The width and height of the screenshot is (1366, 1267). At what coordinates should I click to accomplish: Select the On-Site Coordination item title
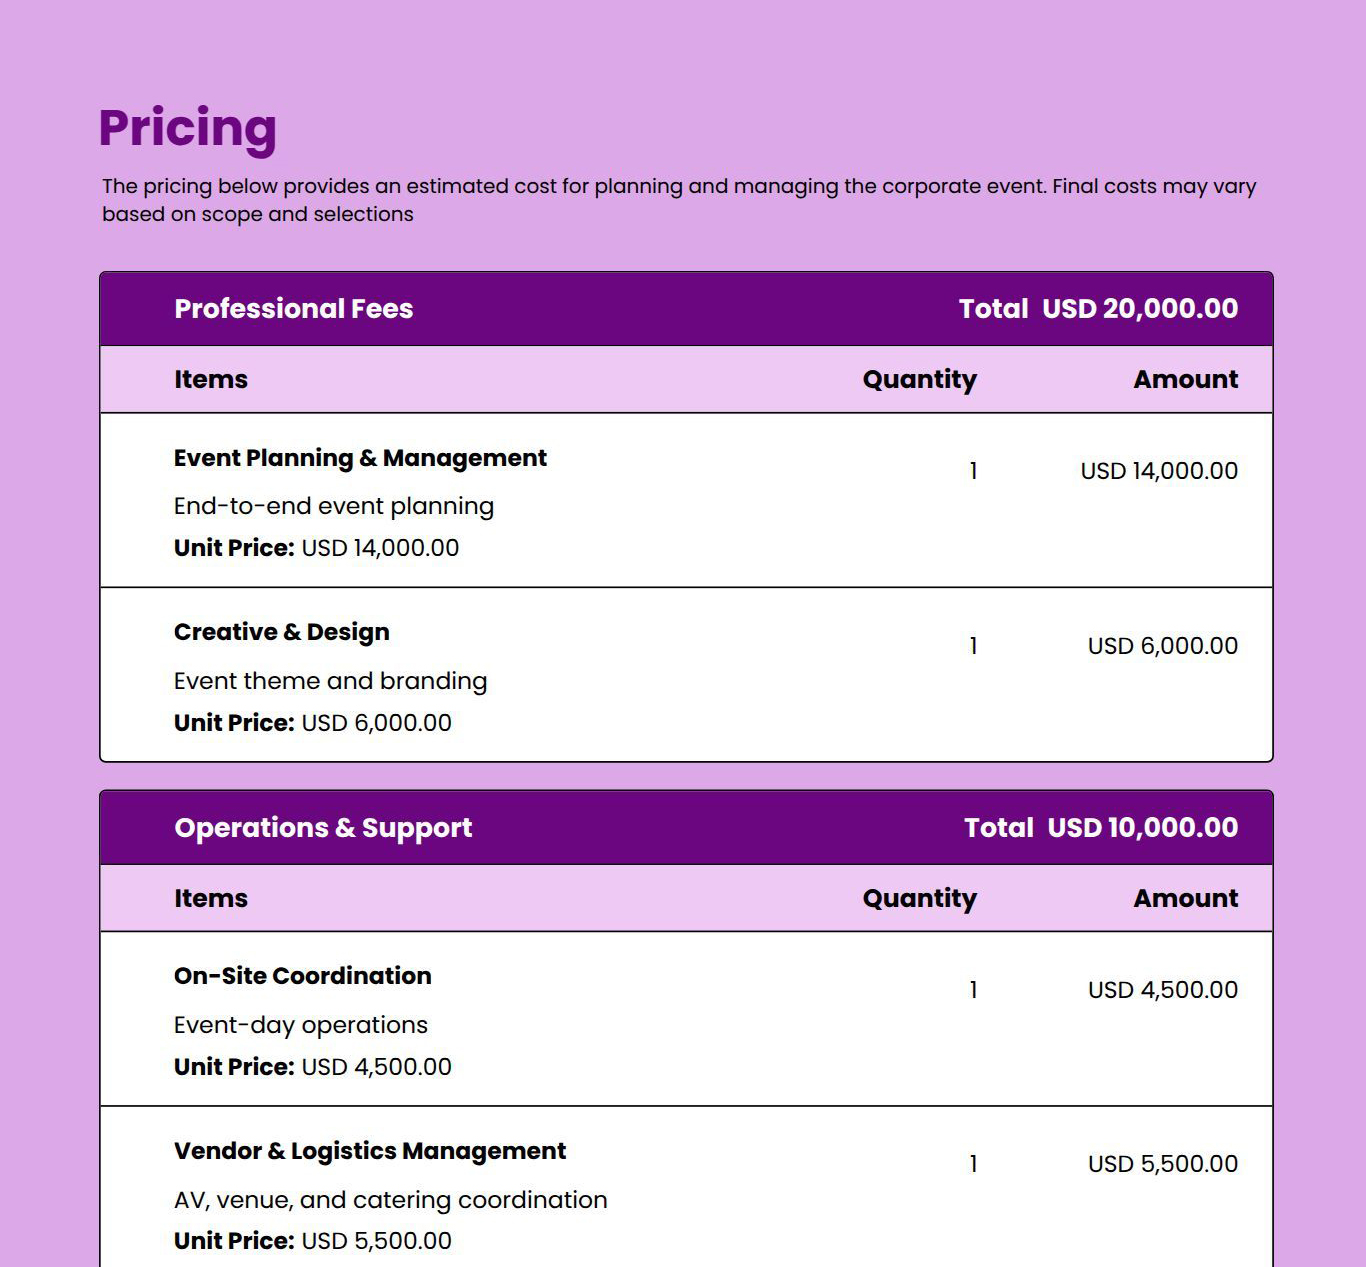pos(302,976)
